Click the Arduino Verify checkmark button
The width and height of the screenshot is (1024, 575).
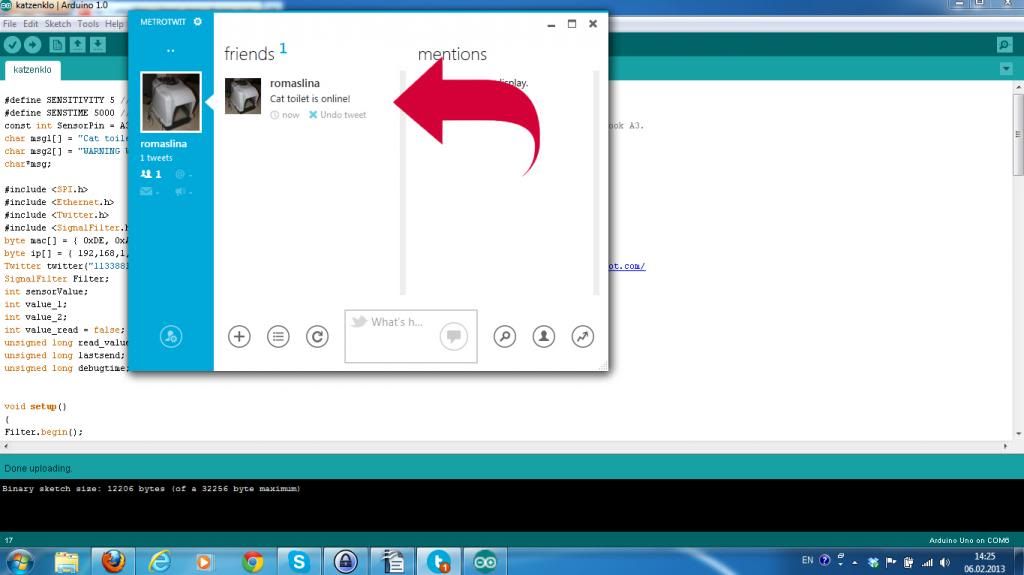tap(12, 44)
